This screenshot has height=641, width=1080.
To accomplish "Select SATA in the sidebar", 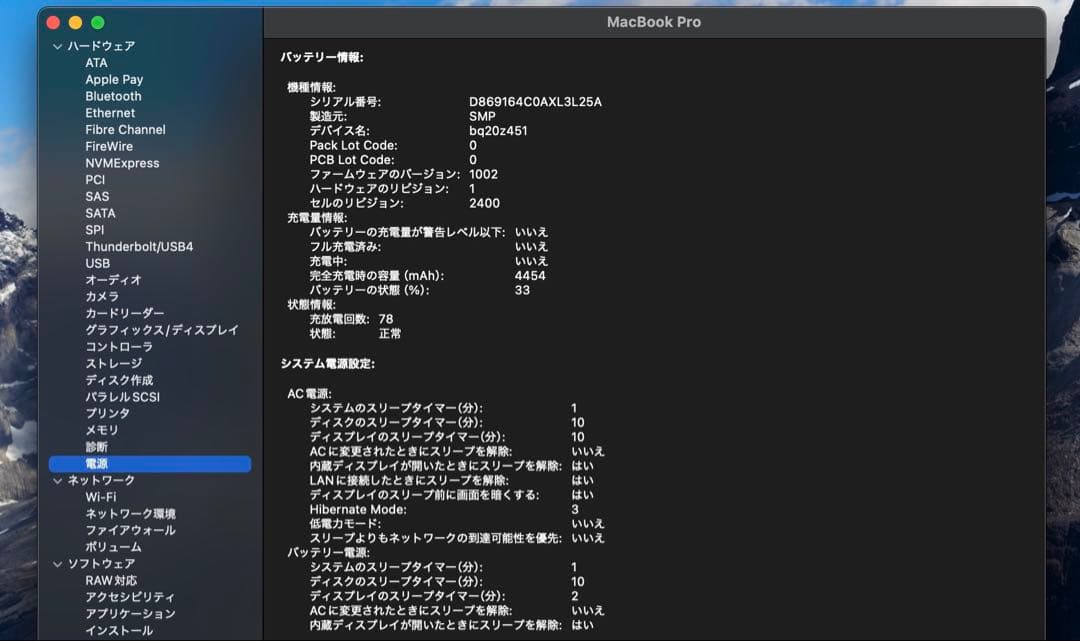I will tap(100, 213).
